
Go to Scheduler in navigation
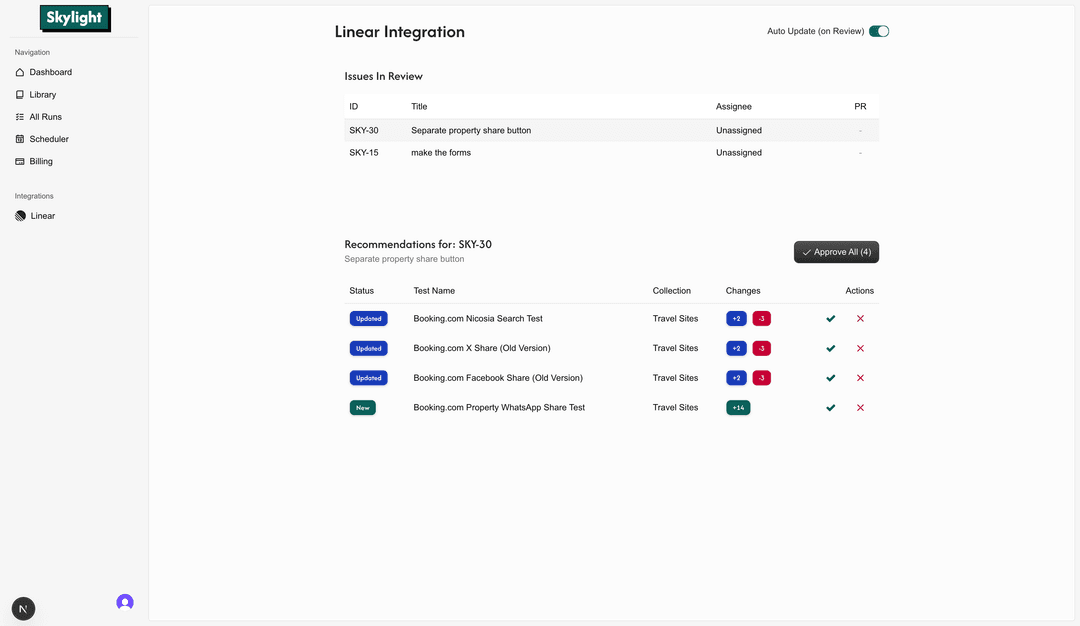(49, 139)
